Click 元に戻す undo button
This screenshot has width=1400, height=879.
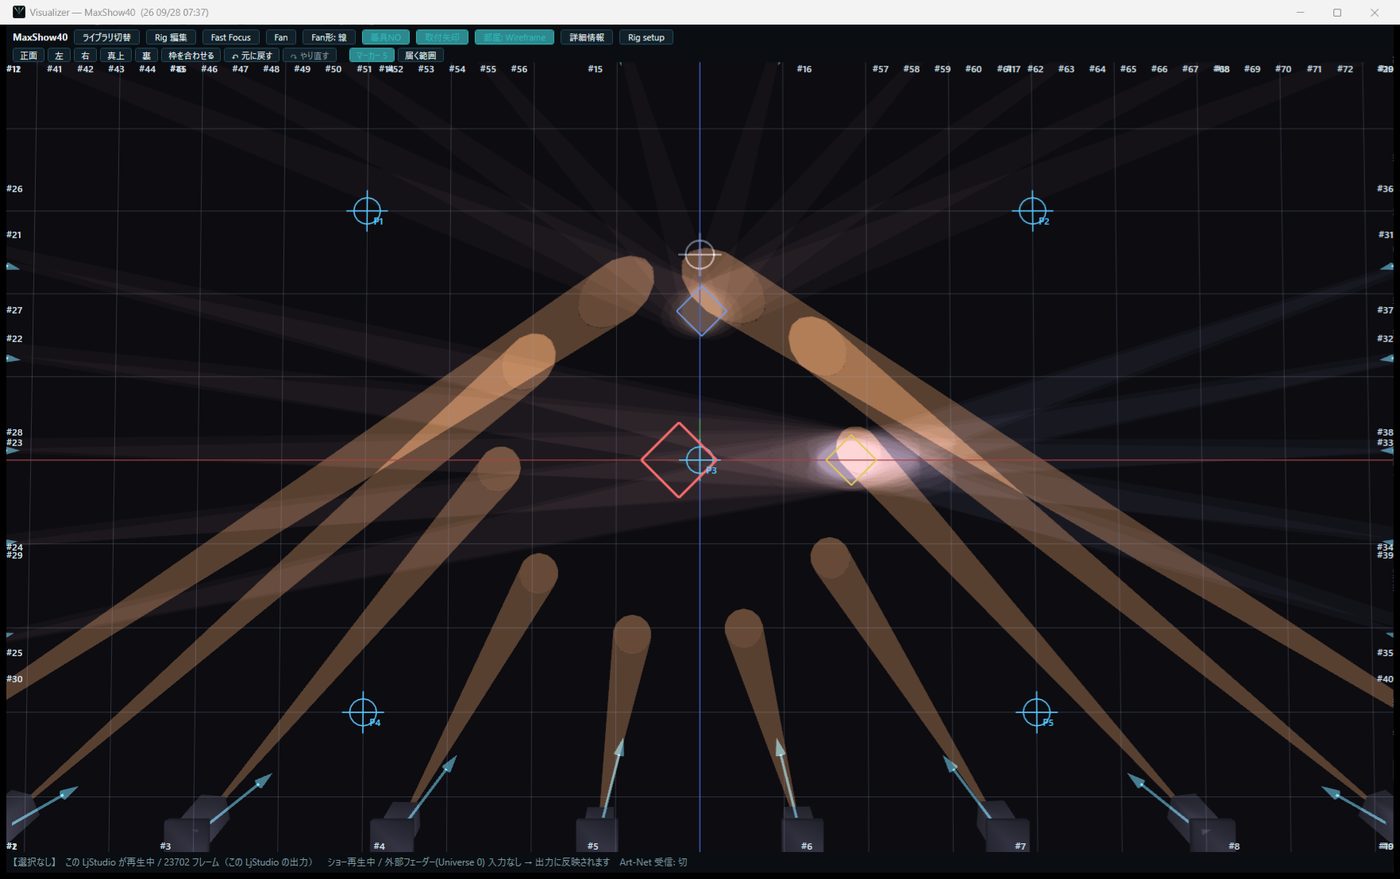252,55
